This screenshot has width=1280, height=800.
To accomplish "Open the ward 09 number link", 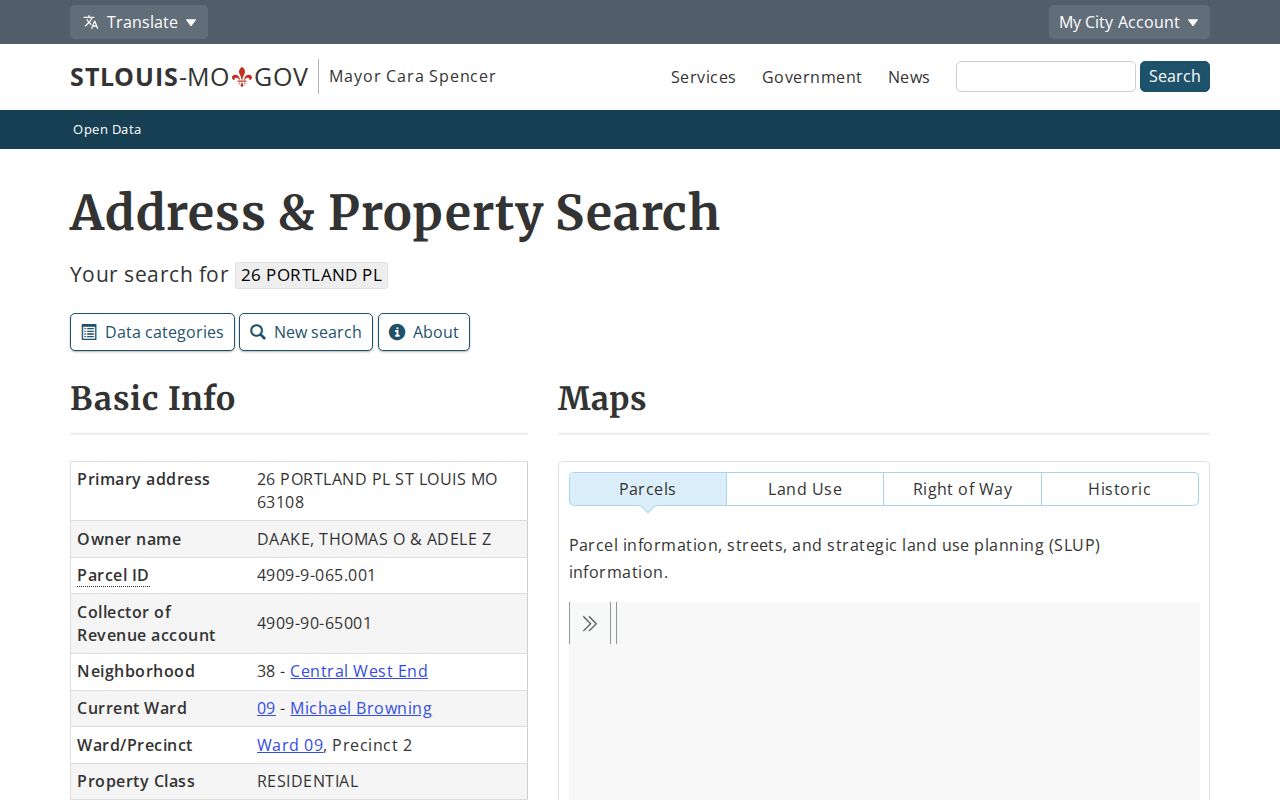I will [266, 708].
